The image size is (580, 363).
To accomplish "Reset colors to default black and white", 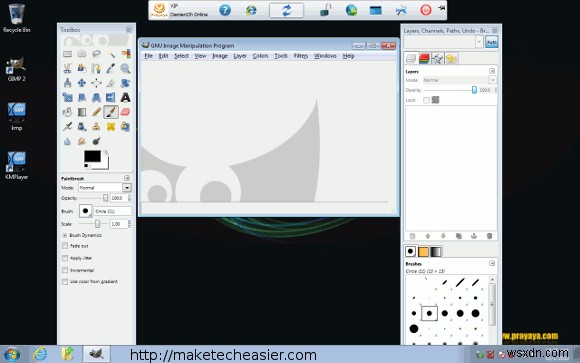I will tap(87, 167).
